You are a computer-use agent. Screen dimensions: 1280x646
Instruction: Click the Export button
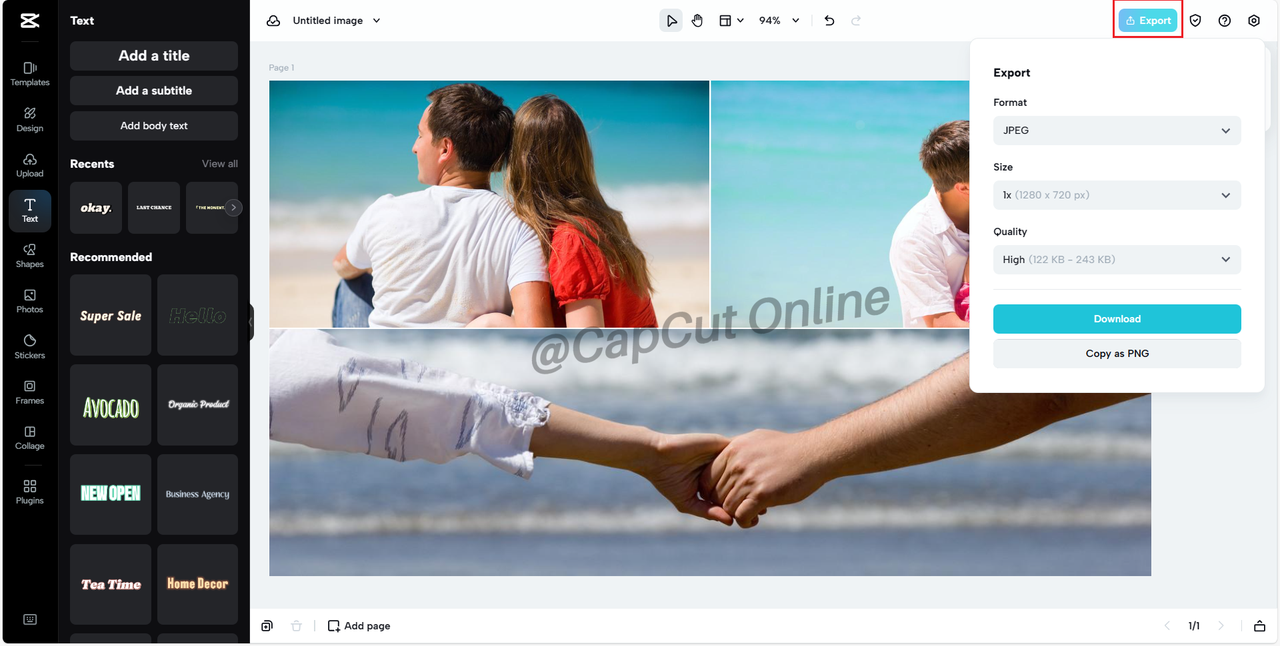(1148, 20)
